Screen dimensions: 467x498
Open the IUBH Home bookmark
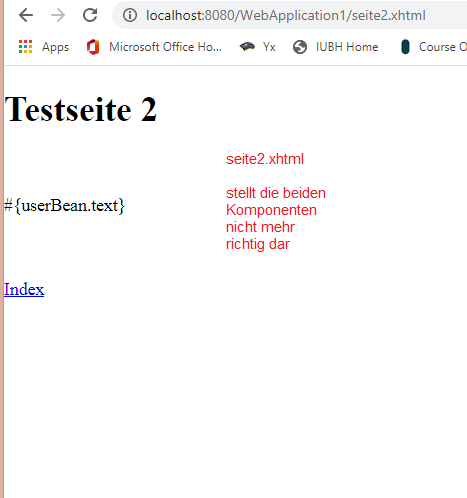pyautogui.click(x=347, y=47)
